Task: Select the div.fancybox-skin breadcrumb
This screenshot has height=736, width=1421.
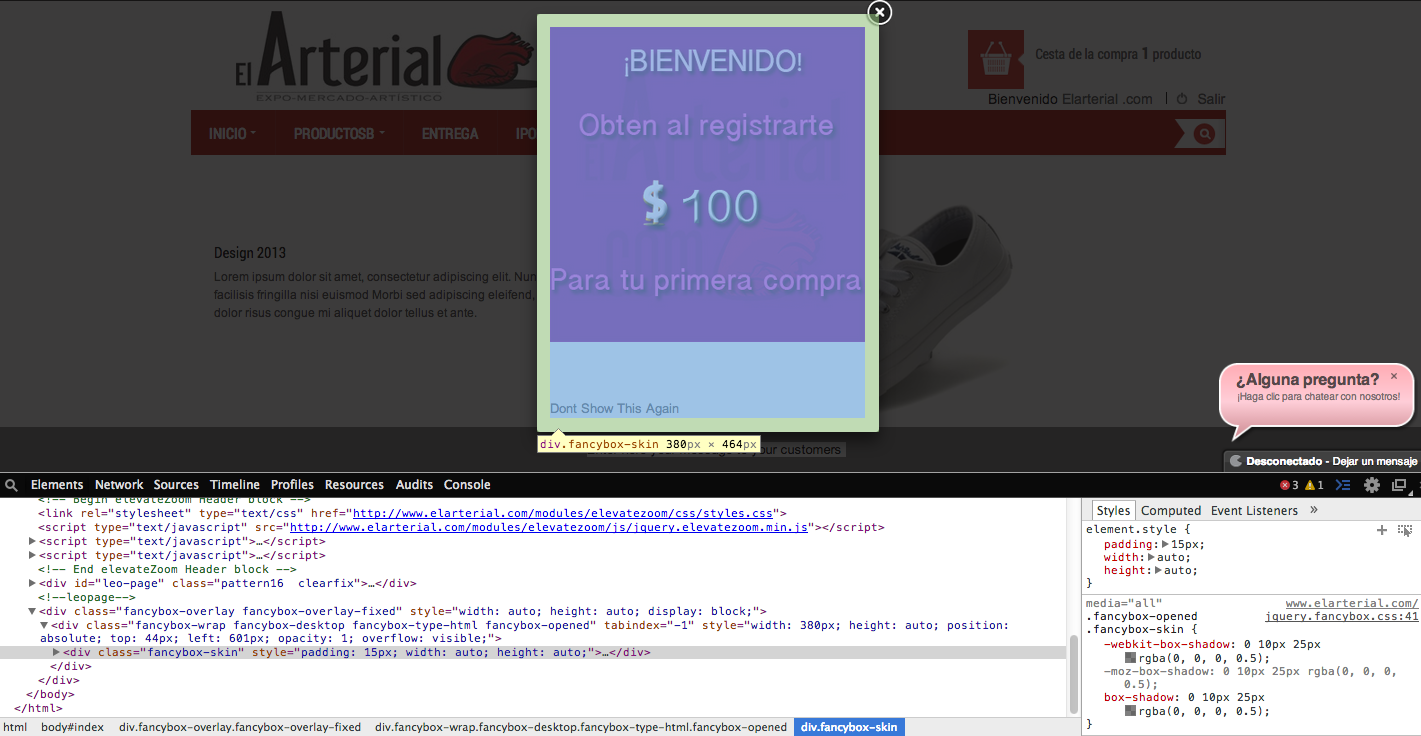Action: coord(849,727)
